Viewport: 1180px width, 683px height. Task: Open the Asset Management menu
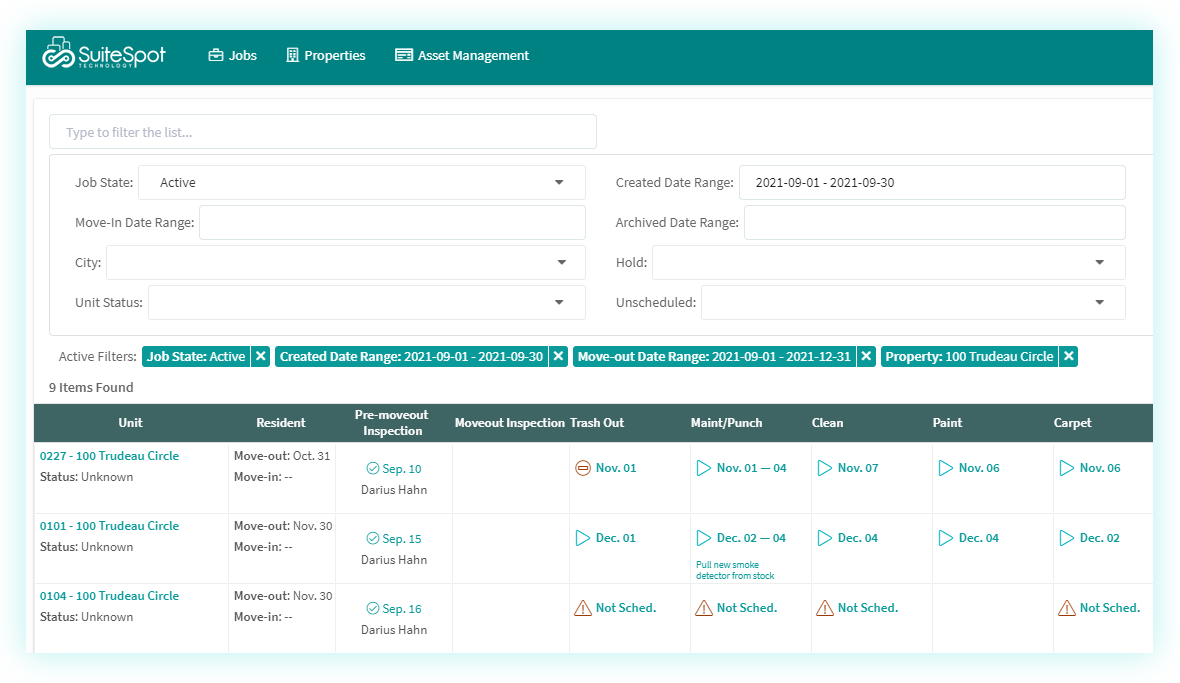click(462, 56)
